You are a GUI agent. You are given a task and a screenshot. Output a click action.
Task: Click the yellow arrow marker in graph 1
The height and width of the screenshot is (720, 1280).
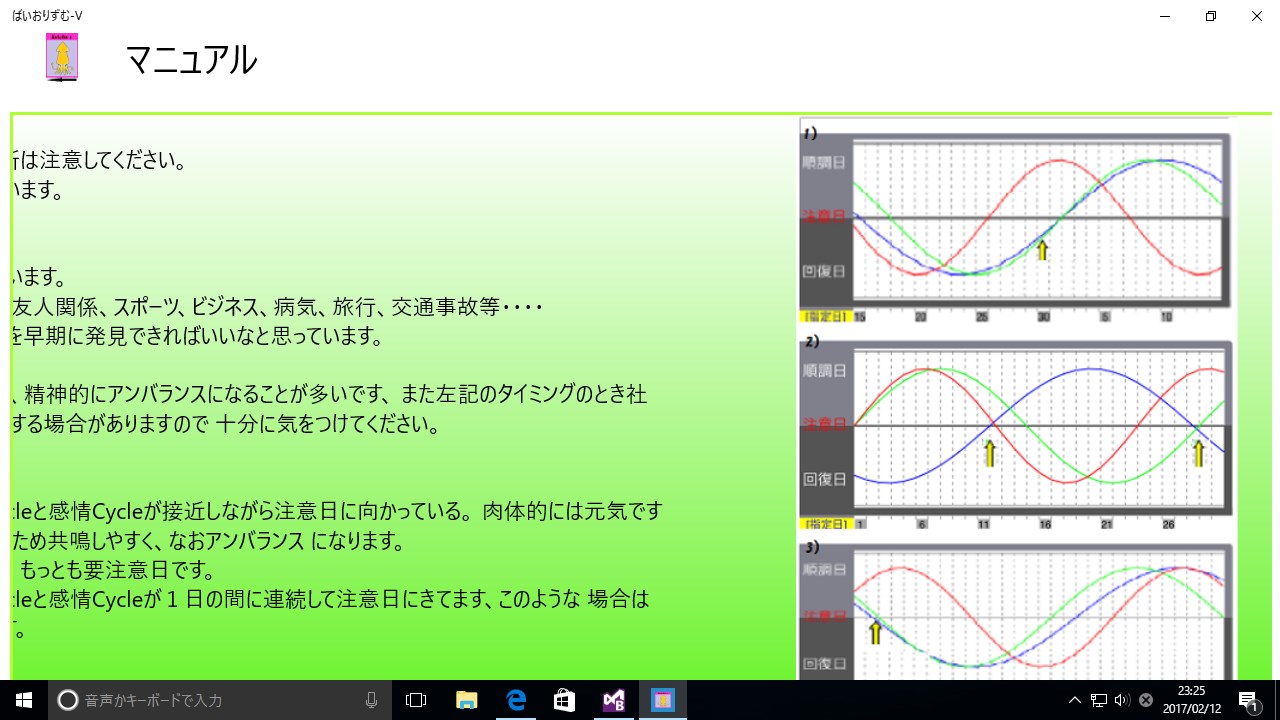1043,252
